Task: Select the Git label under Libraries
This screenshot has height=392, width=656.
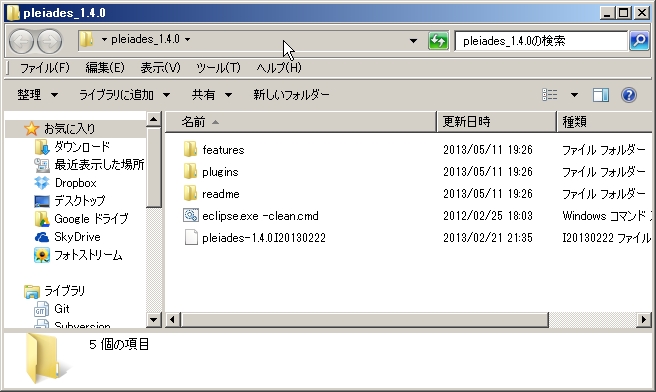Action: (62, 309)
